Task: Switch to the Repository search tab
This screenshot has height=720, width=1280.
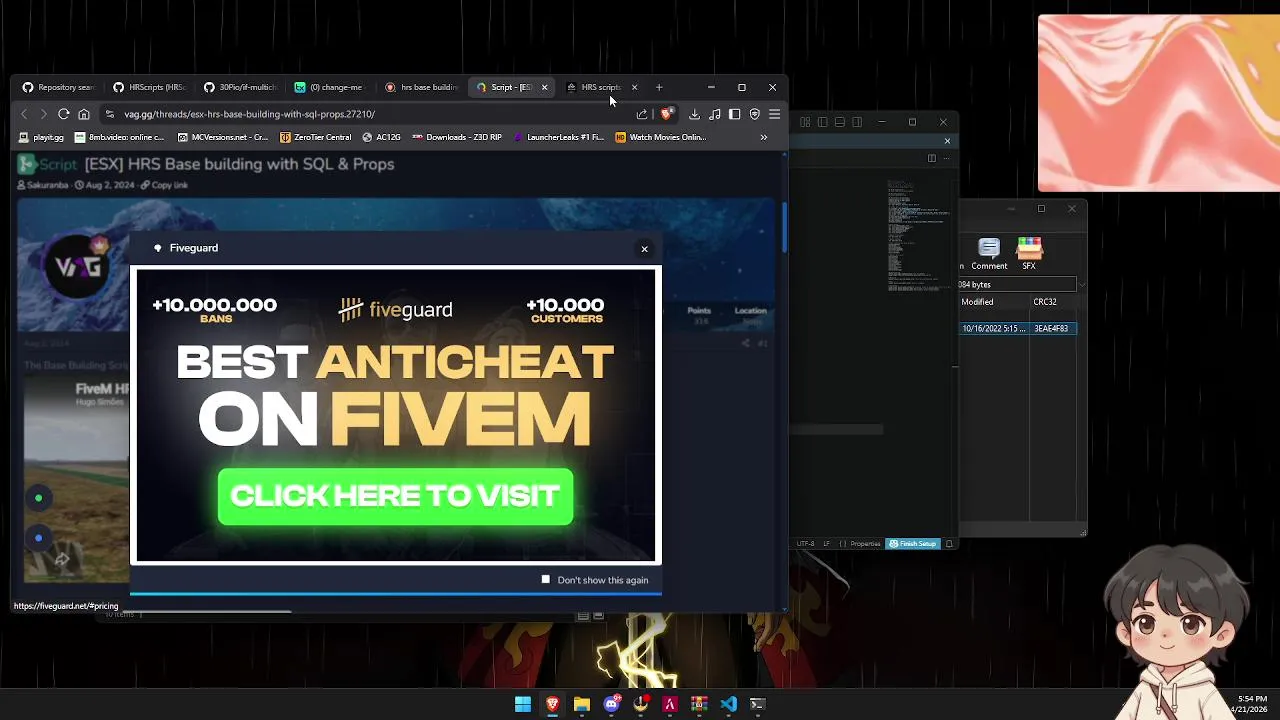Action: pyautogui.click(x=58, y=87)
